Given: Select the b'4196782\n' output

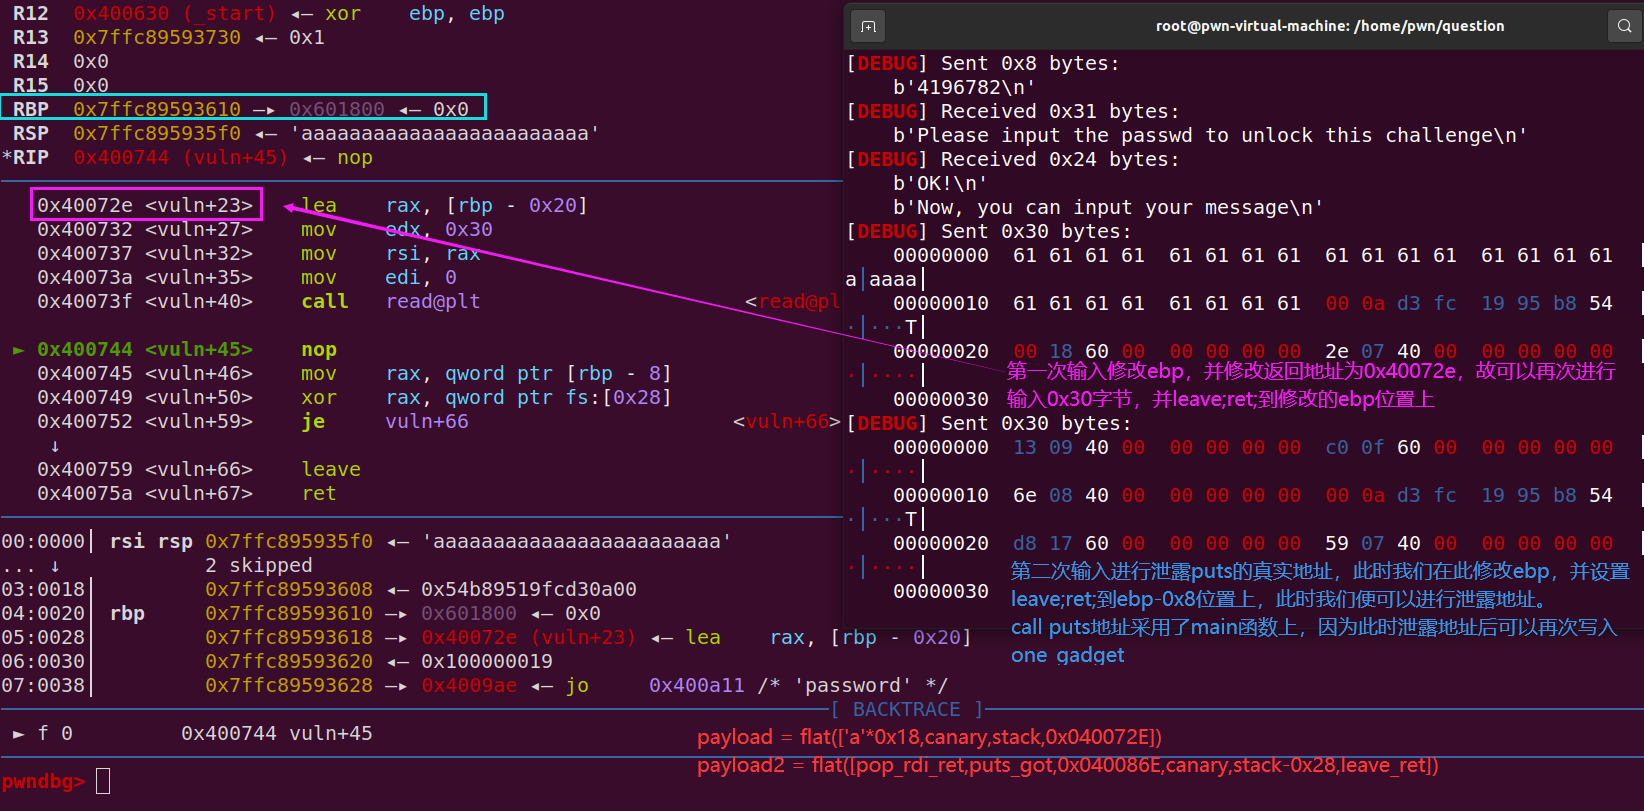Looking at the screenshot, I should 964,87.
